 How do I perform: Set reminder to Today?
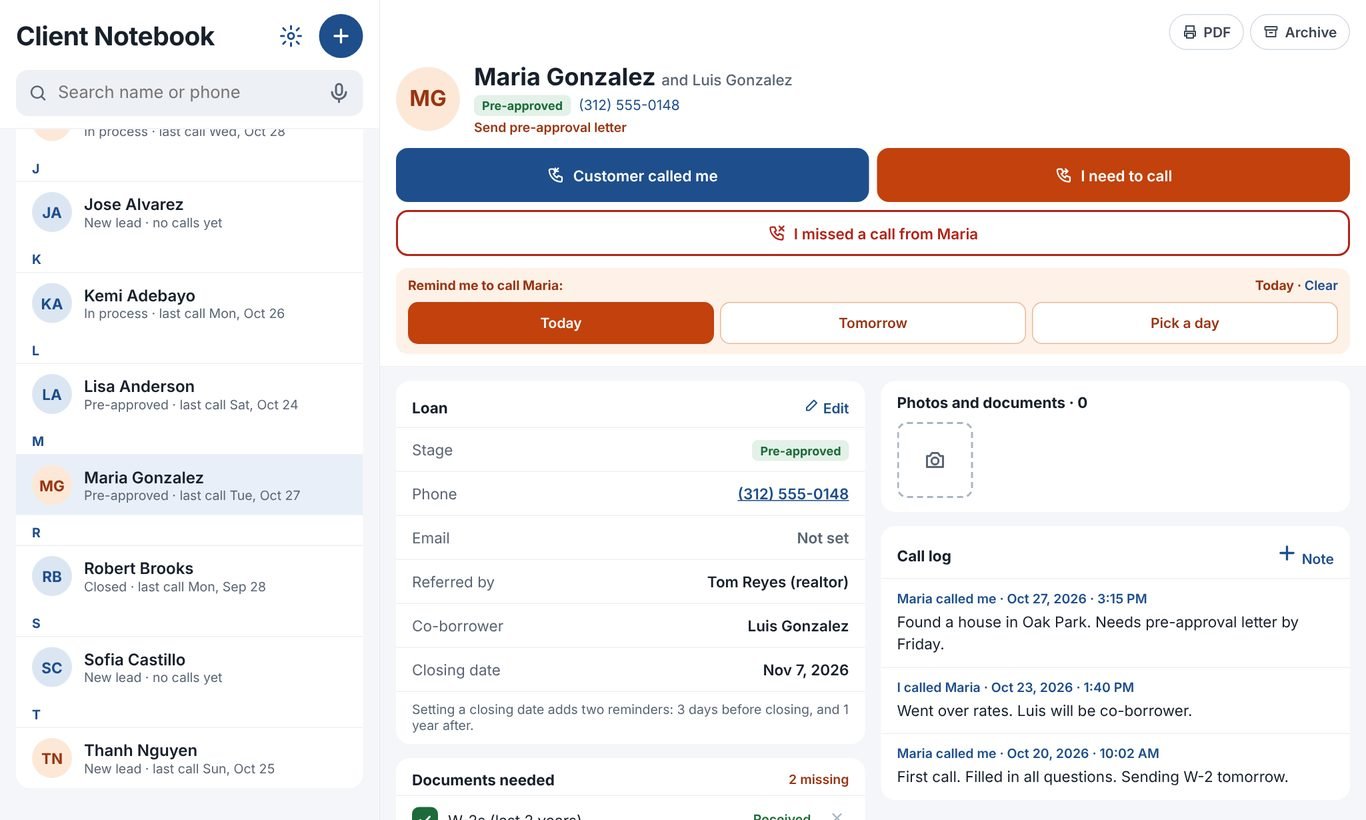(561, 323)
